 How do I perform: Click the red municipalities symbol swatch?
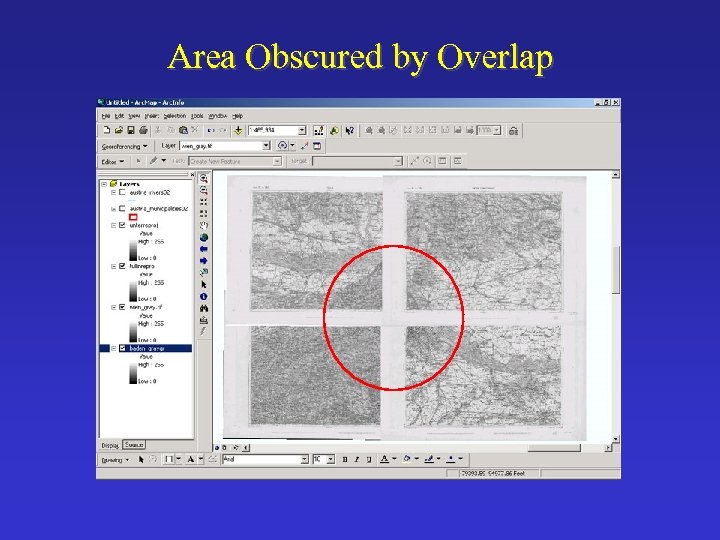click(x=133, y=217)
